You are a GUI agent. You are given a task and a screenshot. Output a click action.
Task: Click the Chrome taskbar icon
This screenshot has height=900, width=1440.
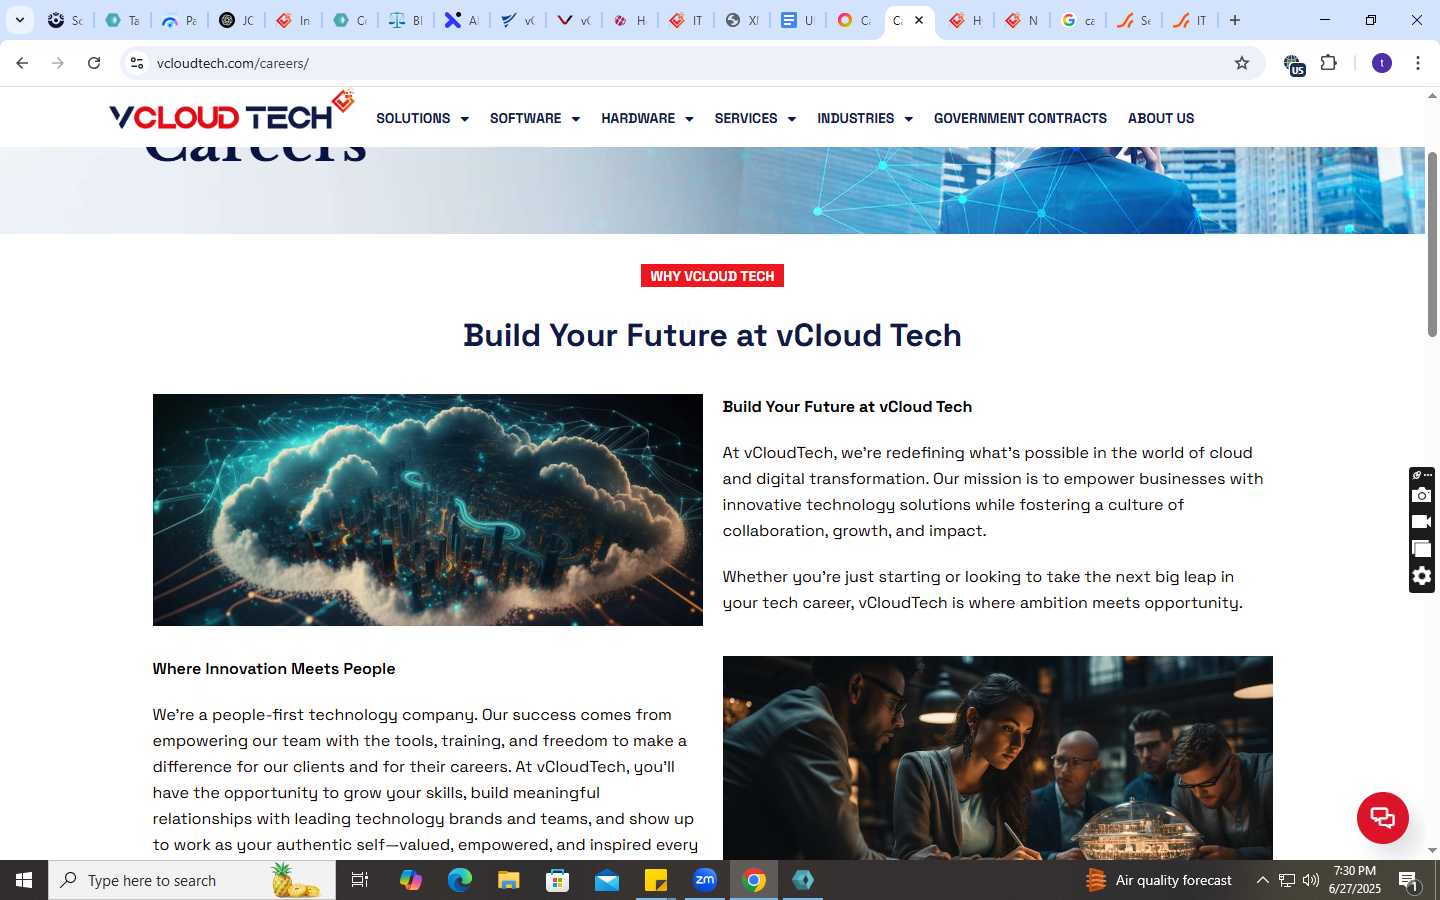point(754,880)
